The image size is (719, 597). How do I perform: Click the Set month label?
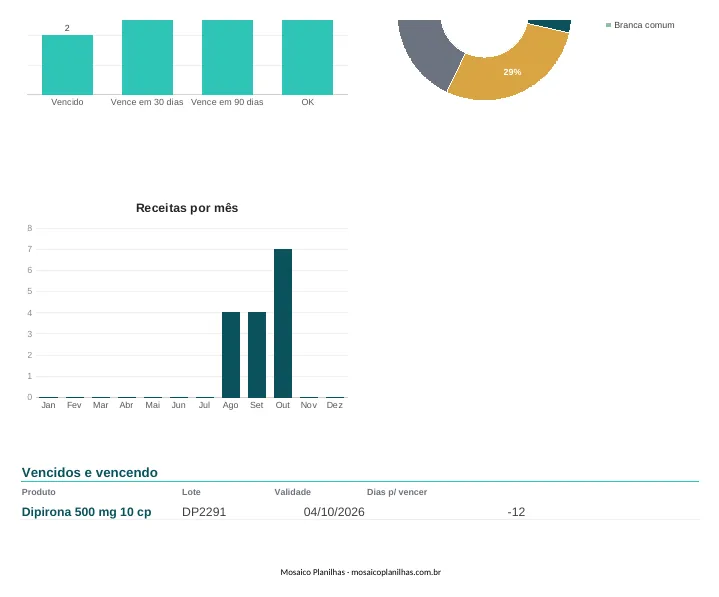[x=257, y=405]
